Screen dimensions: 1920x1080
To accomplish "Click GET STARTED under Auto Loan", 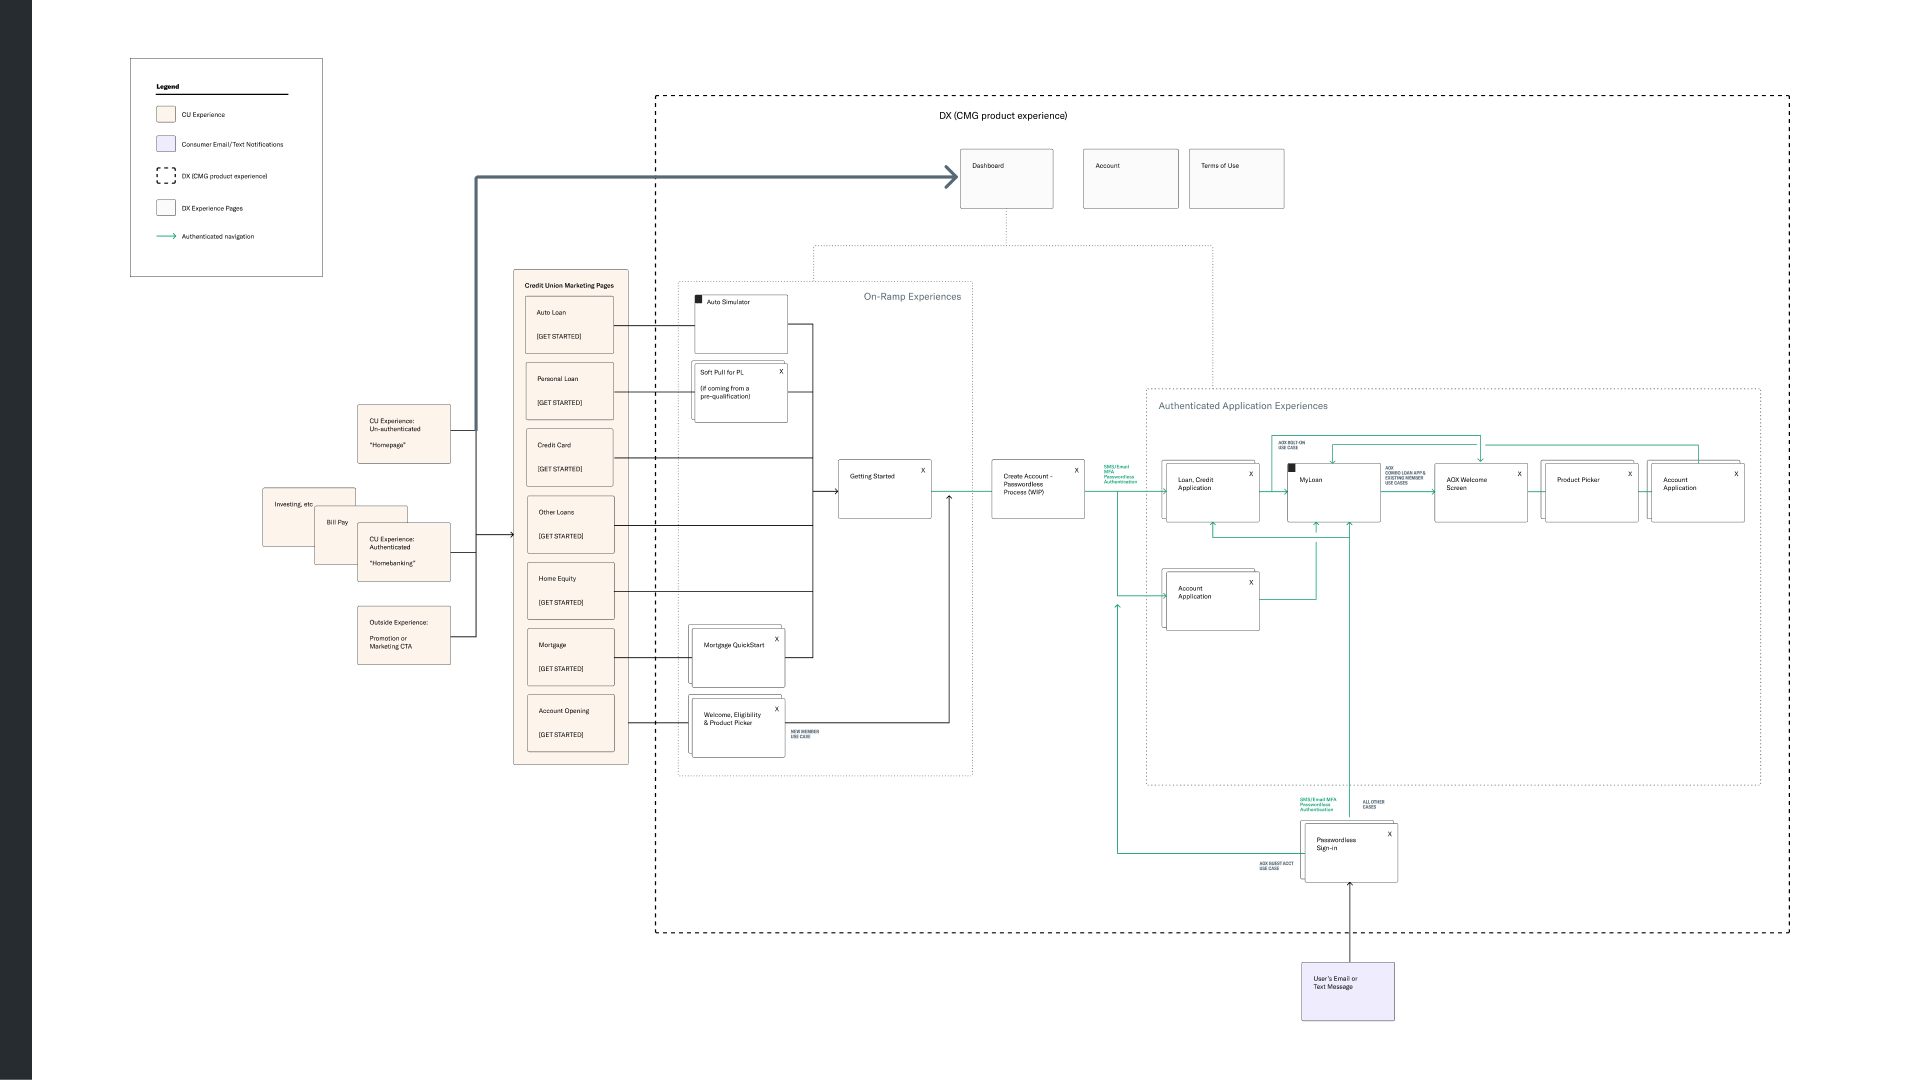I will point(558,337).
